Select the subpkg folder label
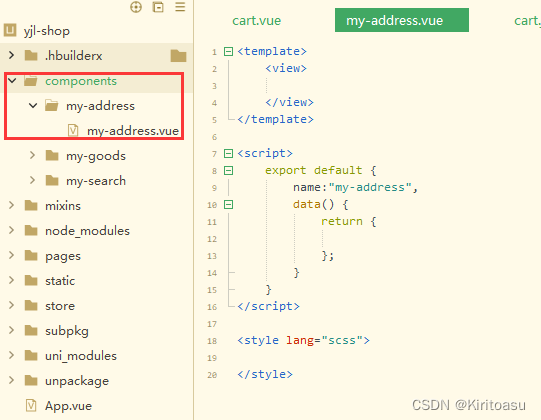Screen dimensions: 541x420 (x=67, y=331)
